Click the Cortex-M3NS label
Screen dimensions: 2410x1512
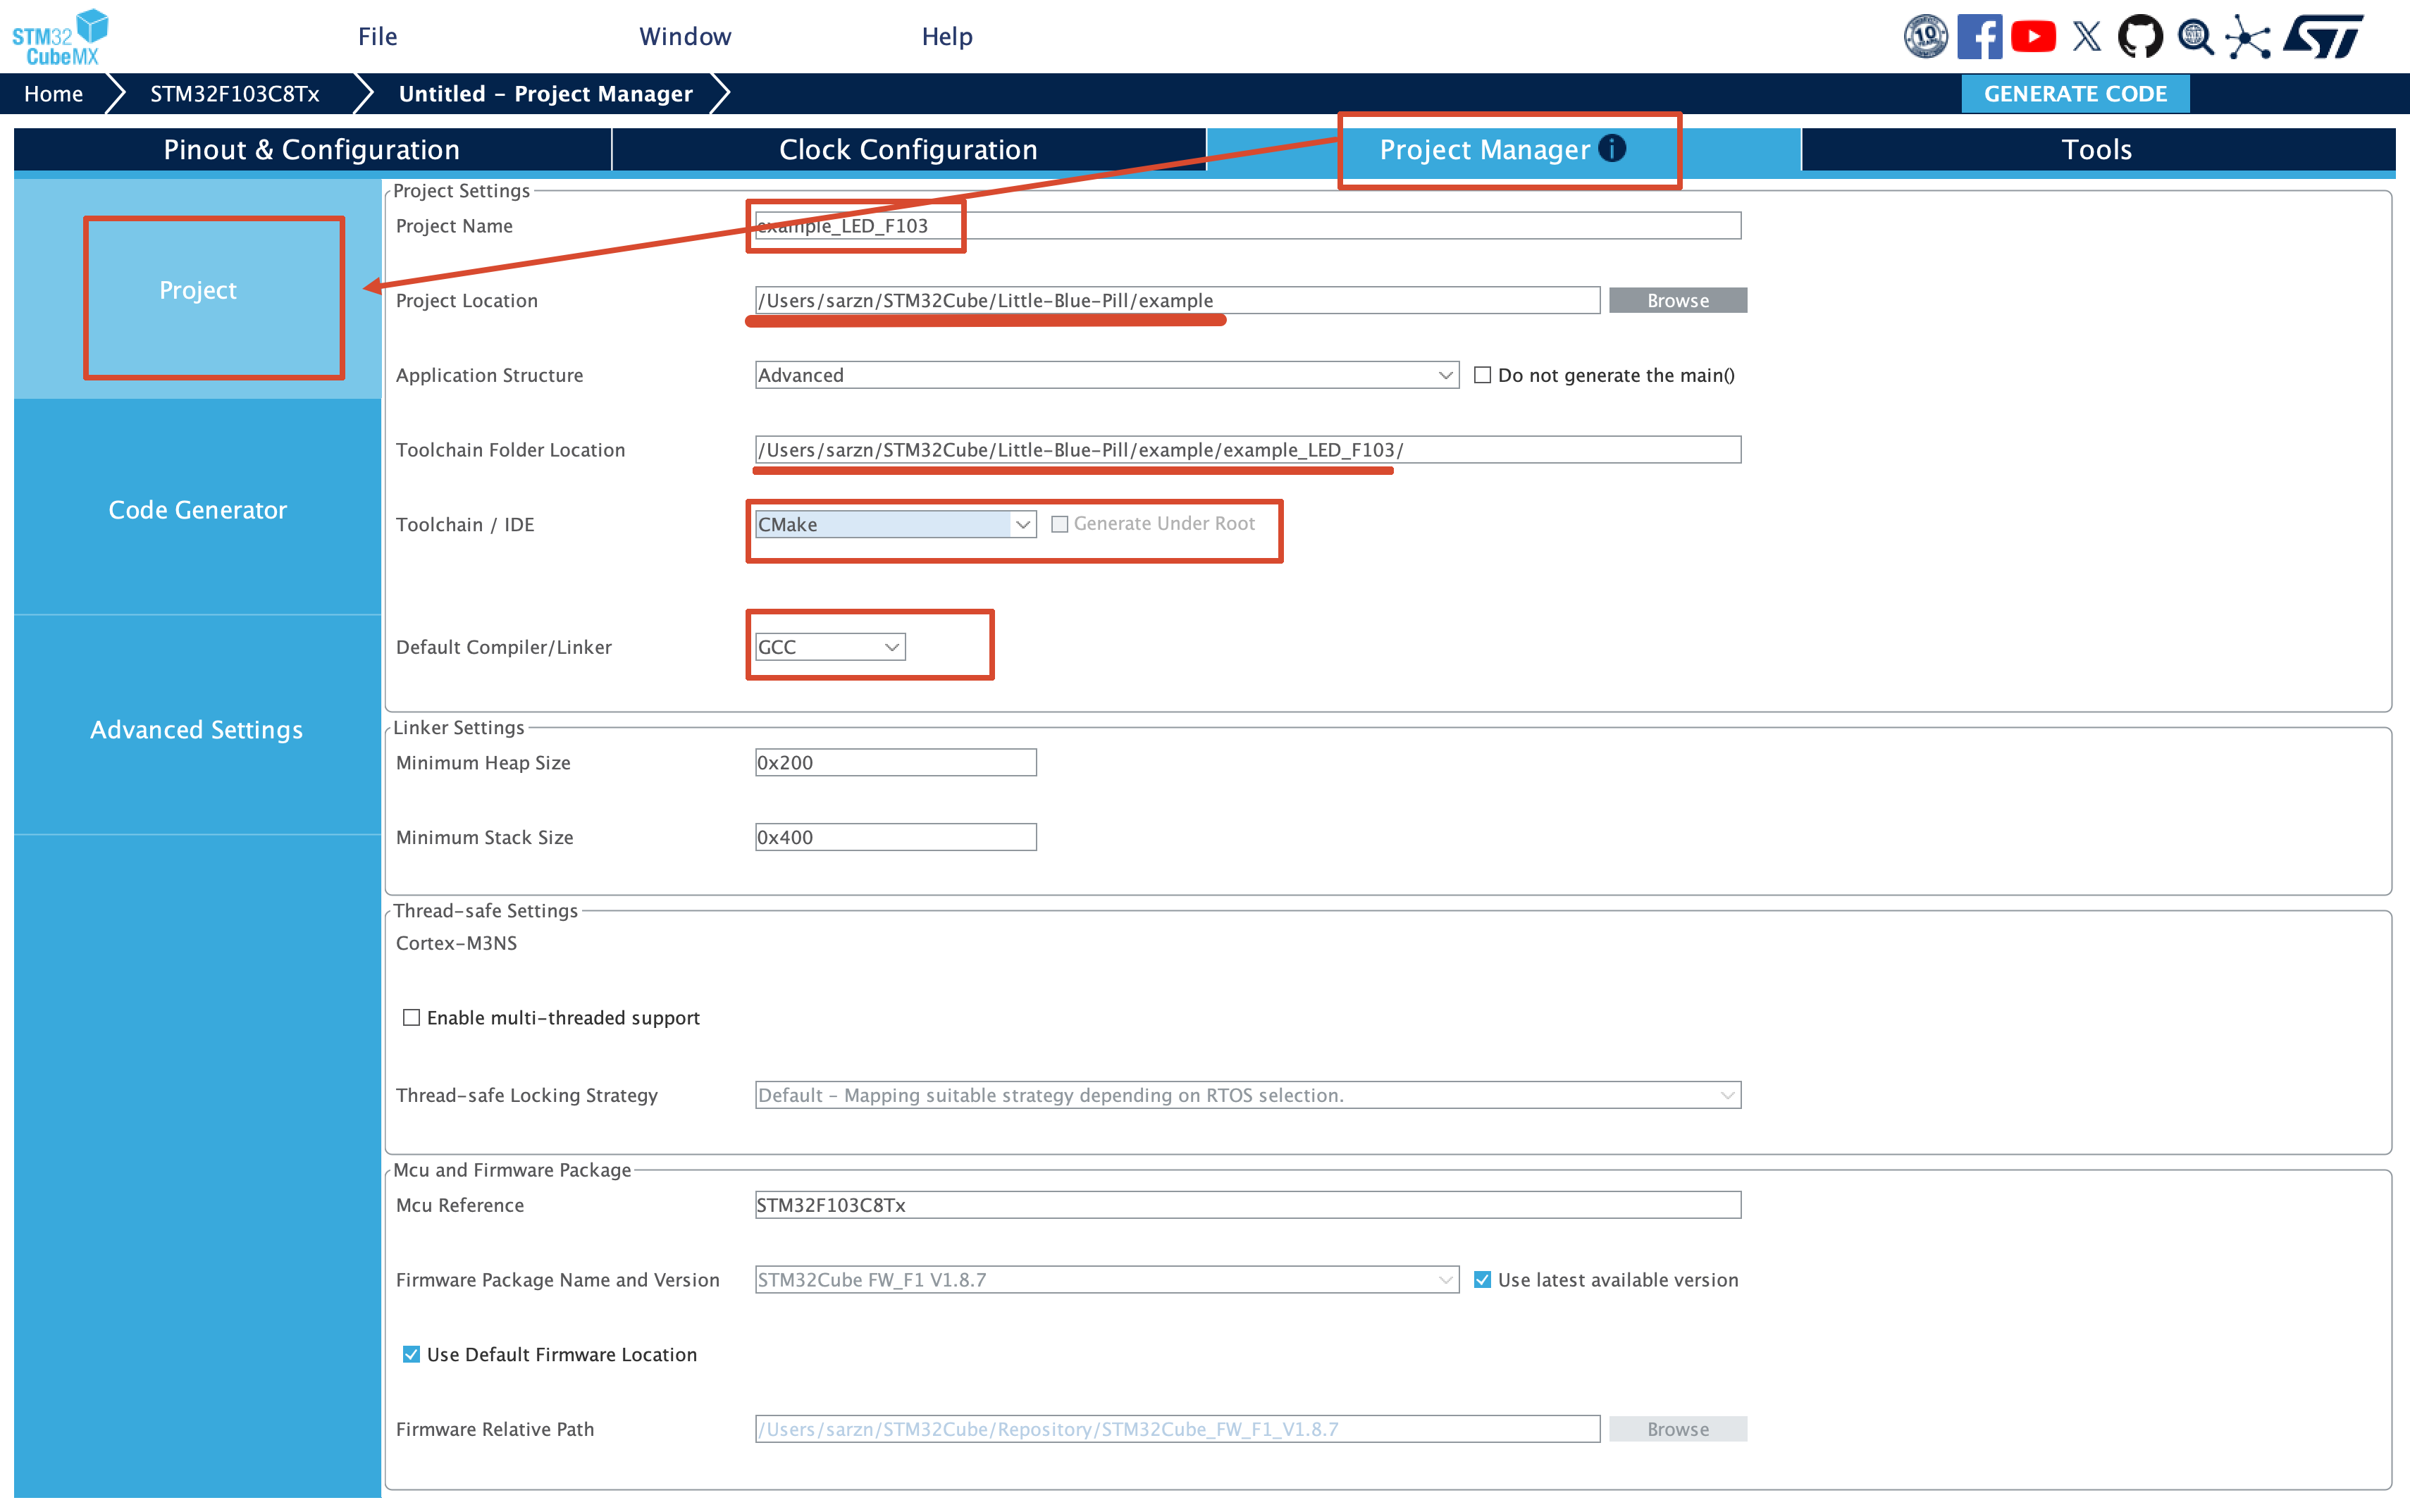[456, 943]
